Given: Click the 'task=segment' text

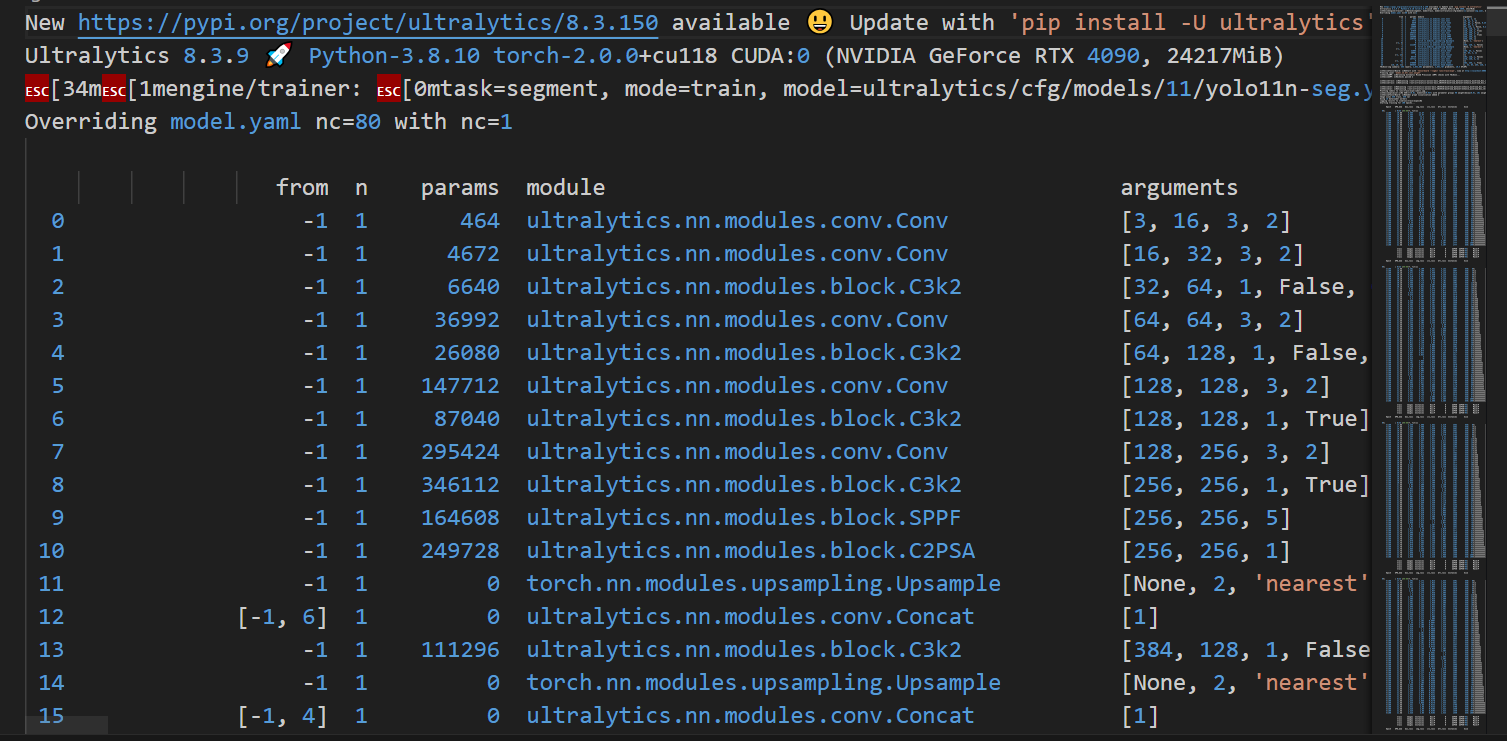Looking at the screenshot, I should point(520,89).
